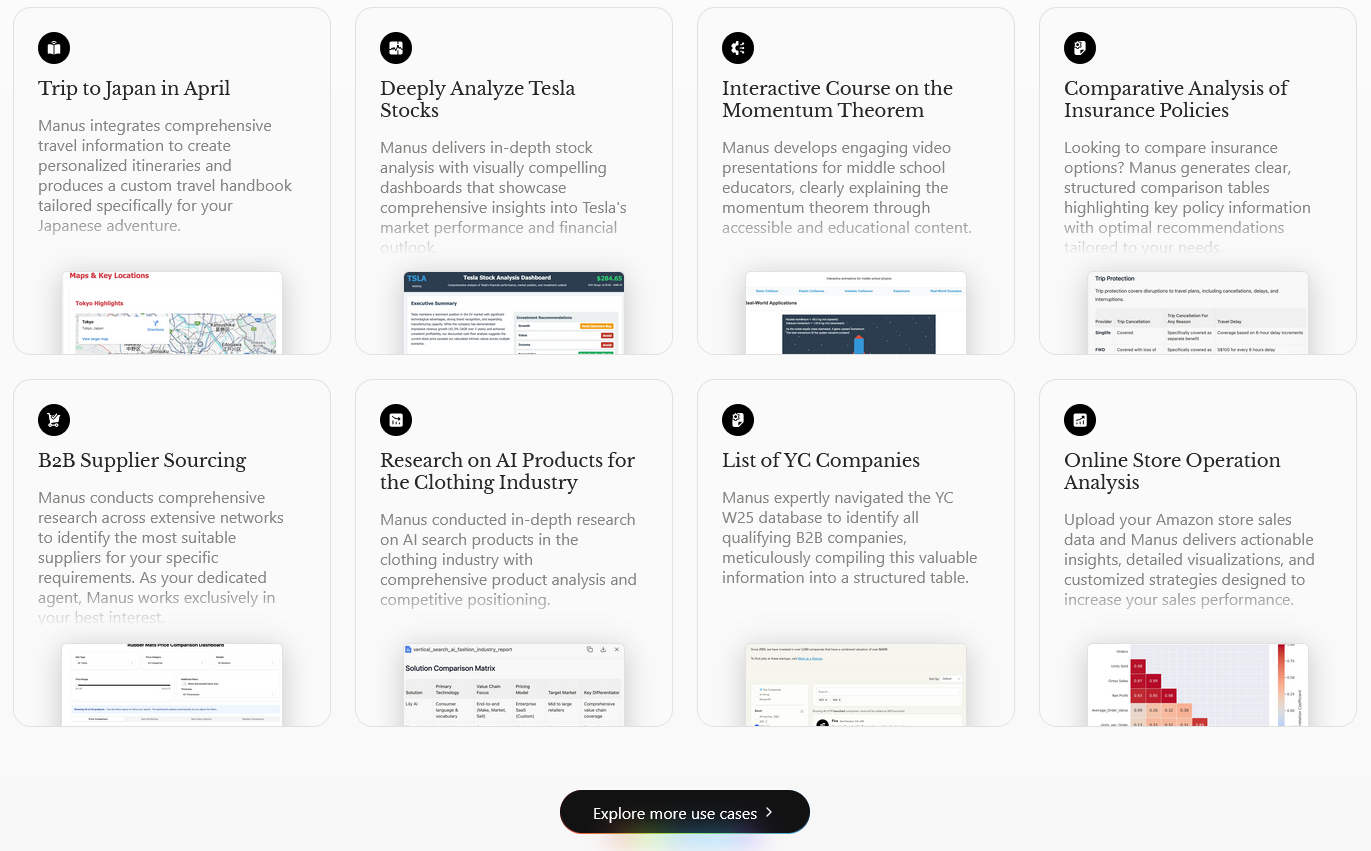This screenshot has width=1371, height=851.
Task: Click the icon above Comparative Analysis of Insurance
Action: click(1080, 48)
